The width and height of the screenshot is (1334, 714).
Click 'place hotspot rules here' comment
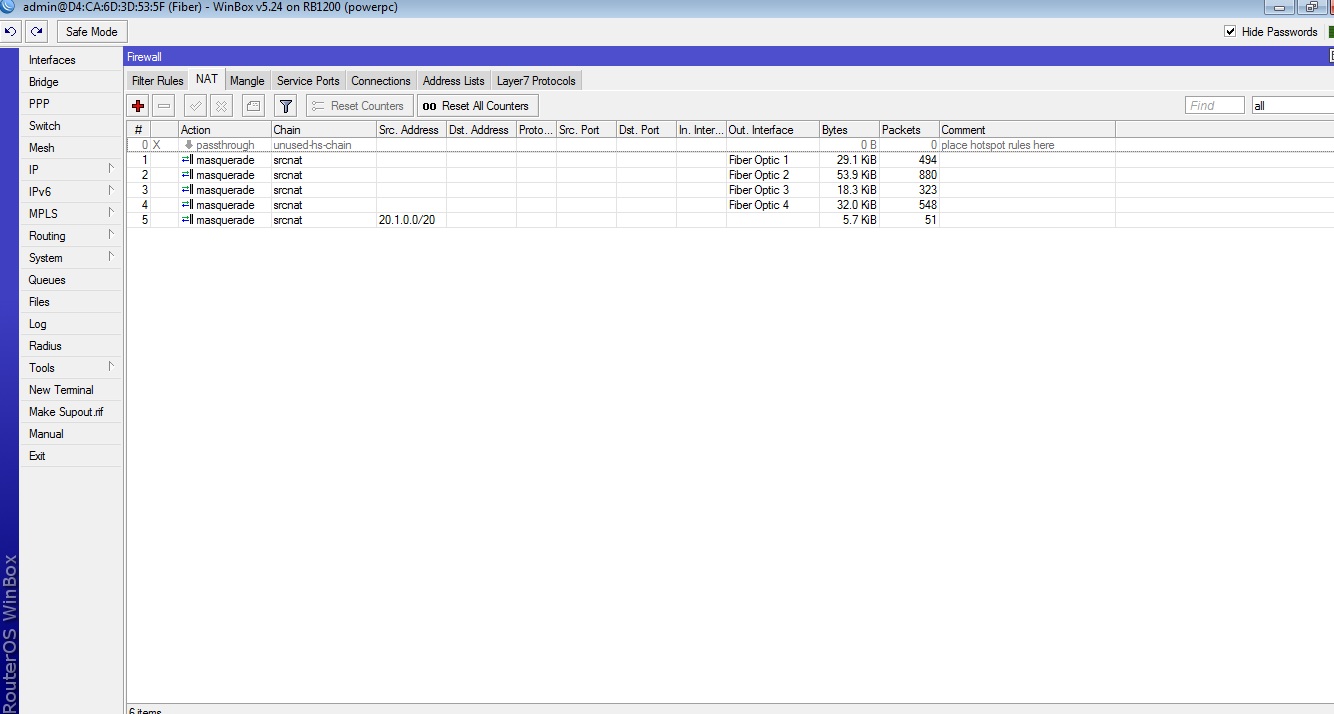pos(998,145)
